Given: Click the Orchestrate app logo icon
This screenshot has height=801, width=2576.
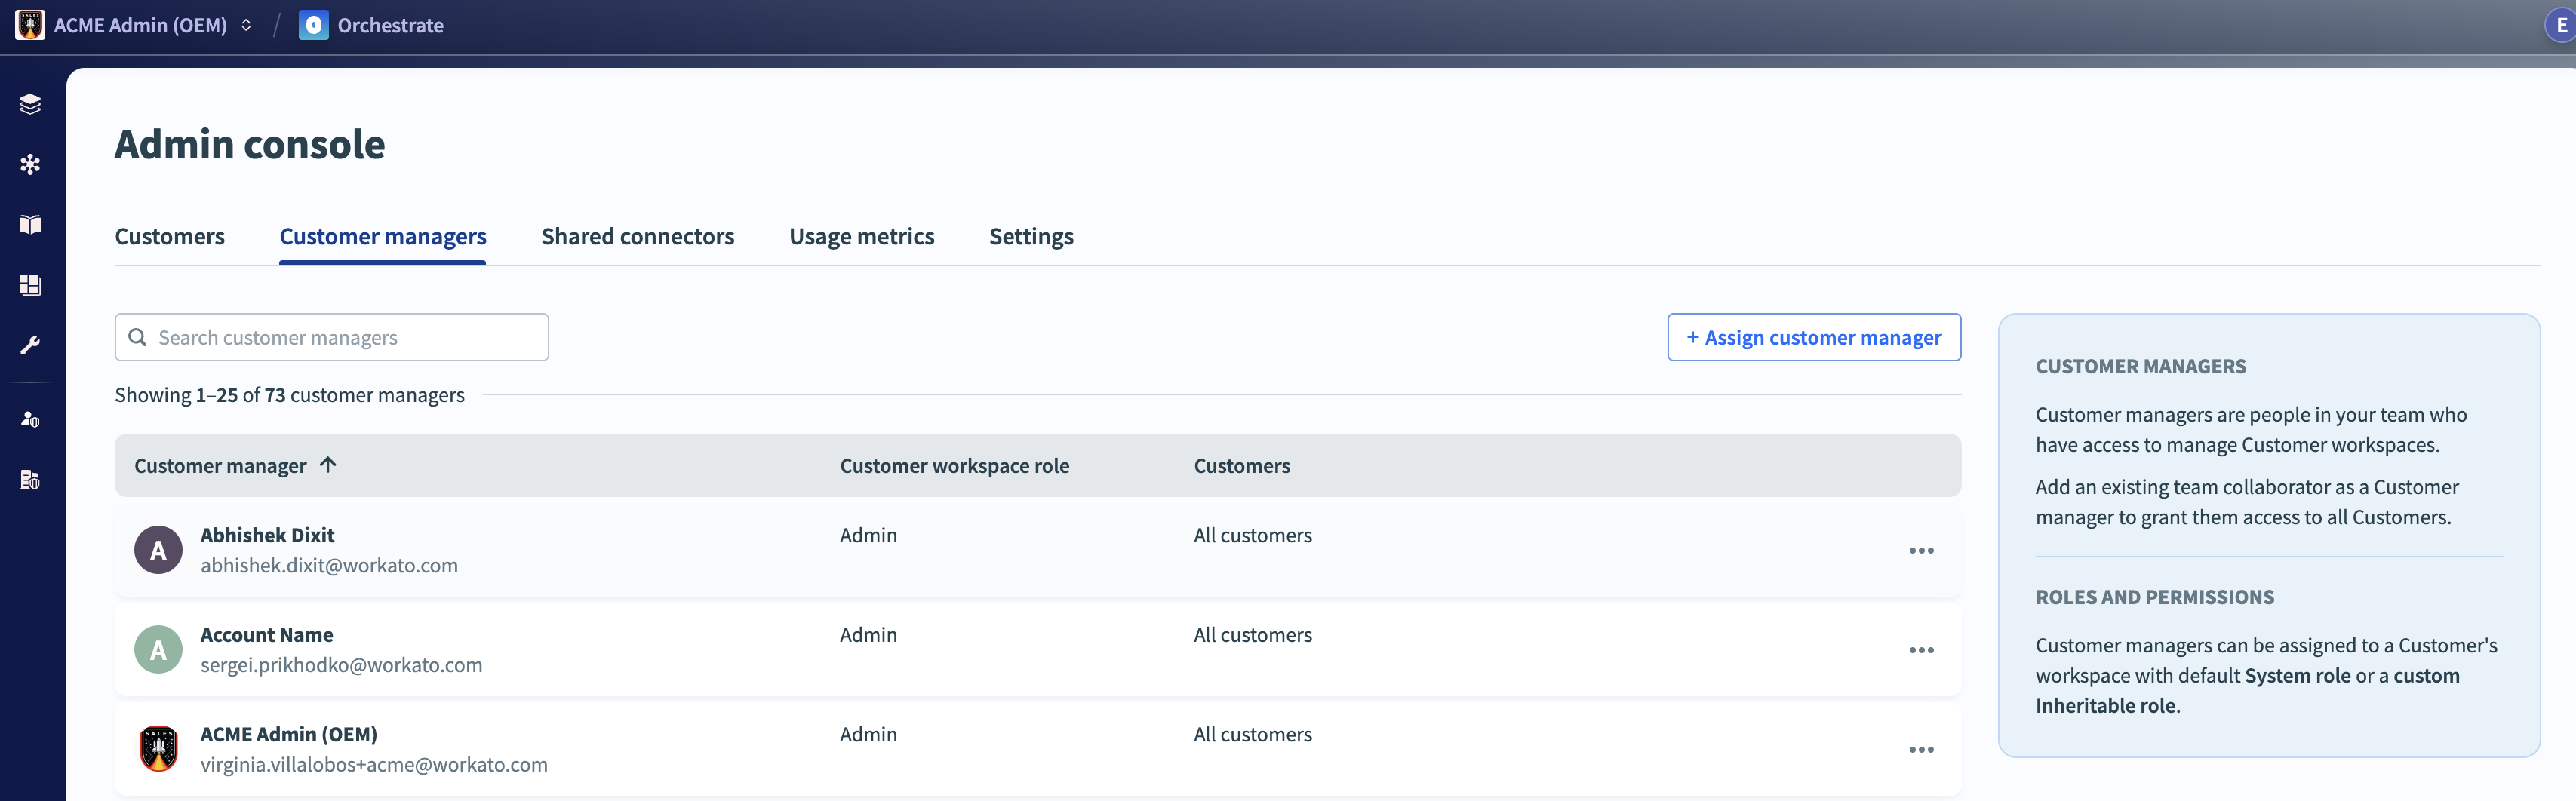Looking at the screenshot, I should click(313, 25).
